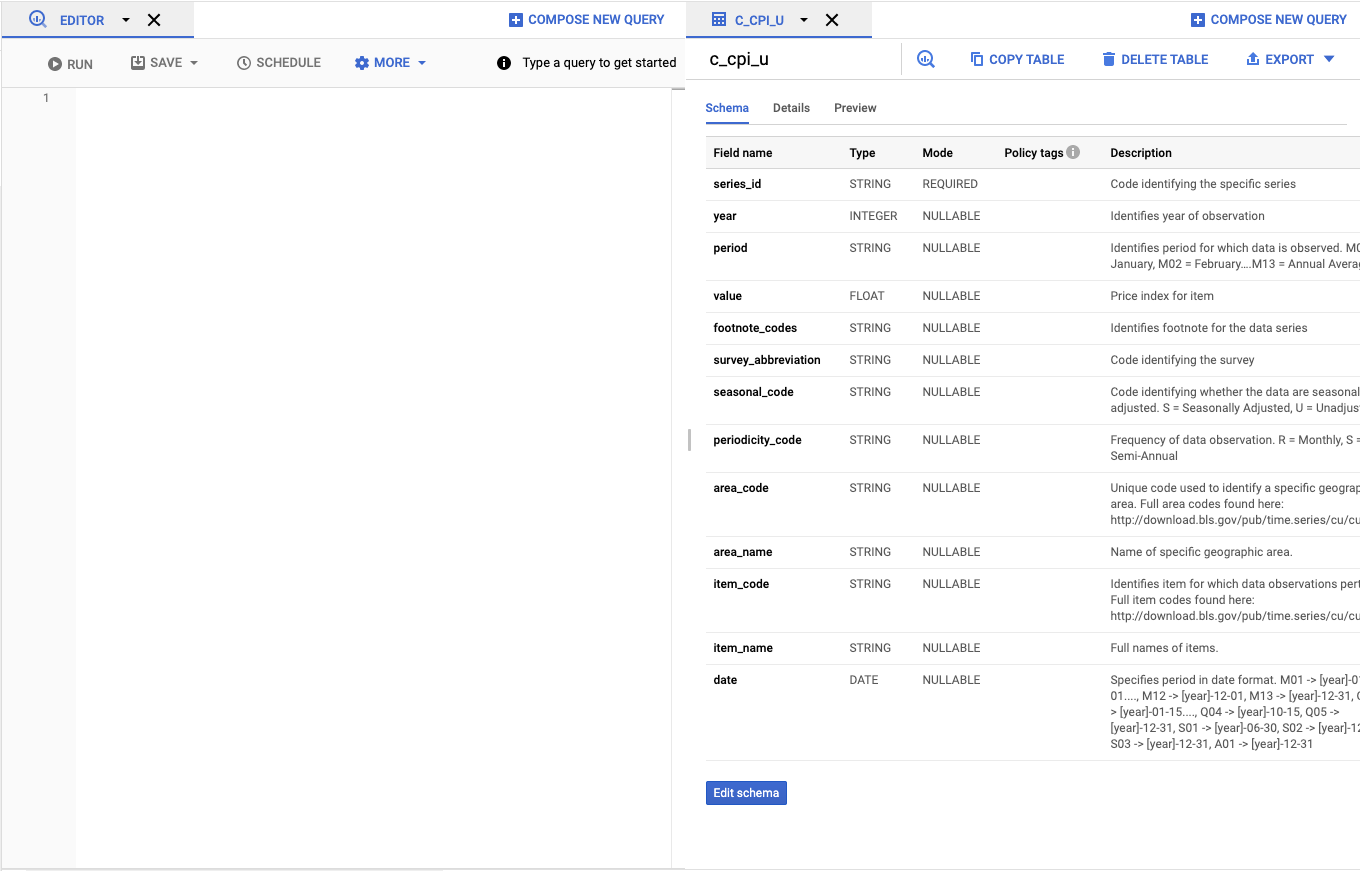Screen dimensions: 1360x871
Task: Open the EDITOR tab dropdown arrow
Action: (x=125, y=19)
